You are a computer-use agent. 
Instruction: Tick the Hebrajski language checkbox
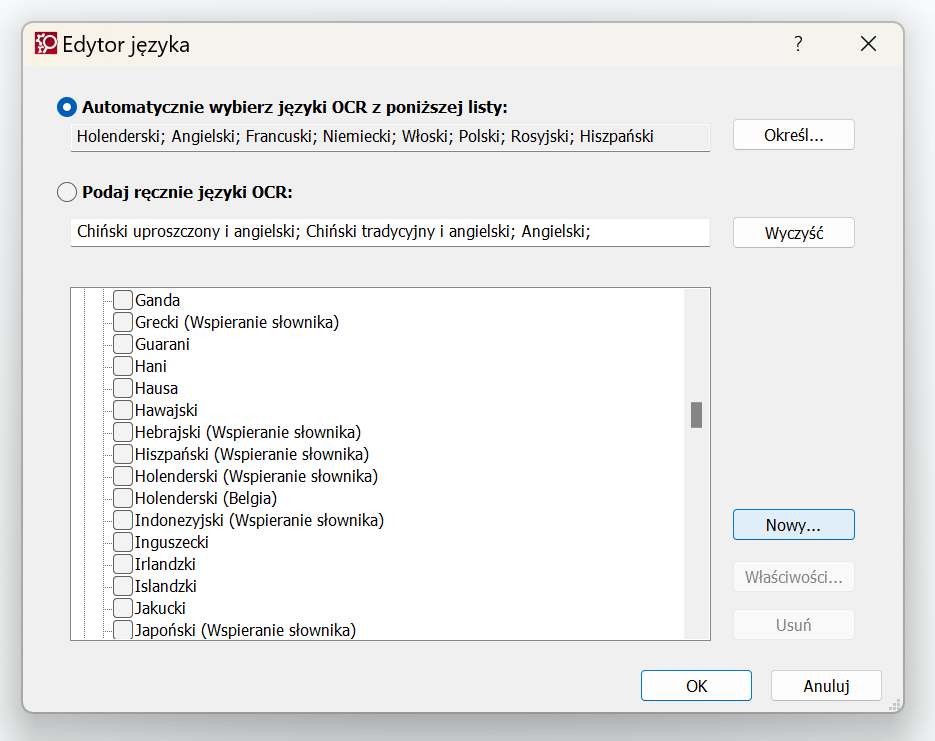click(x=123, y=432)
